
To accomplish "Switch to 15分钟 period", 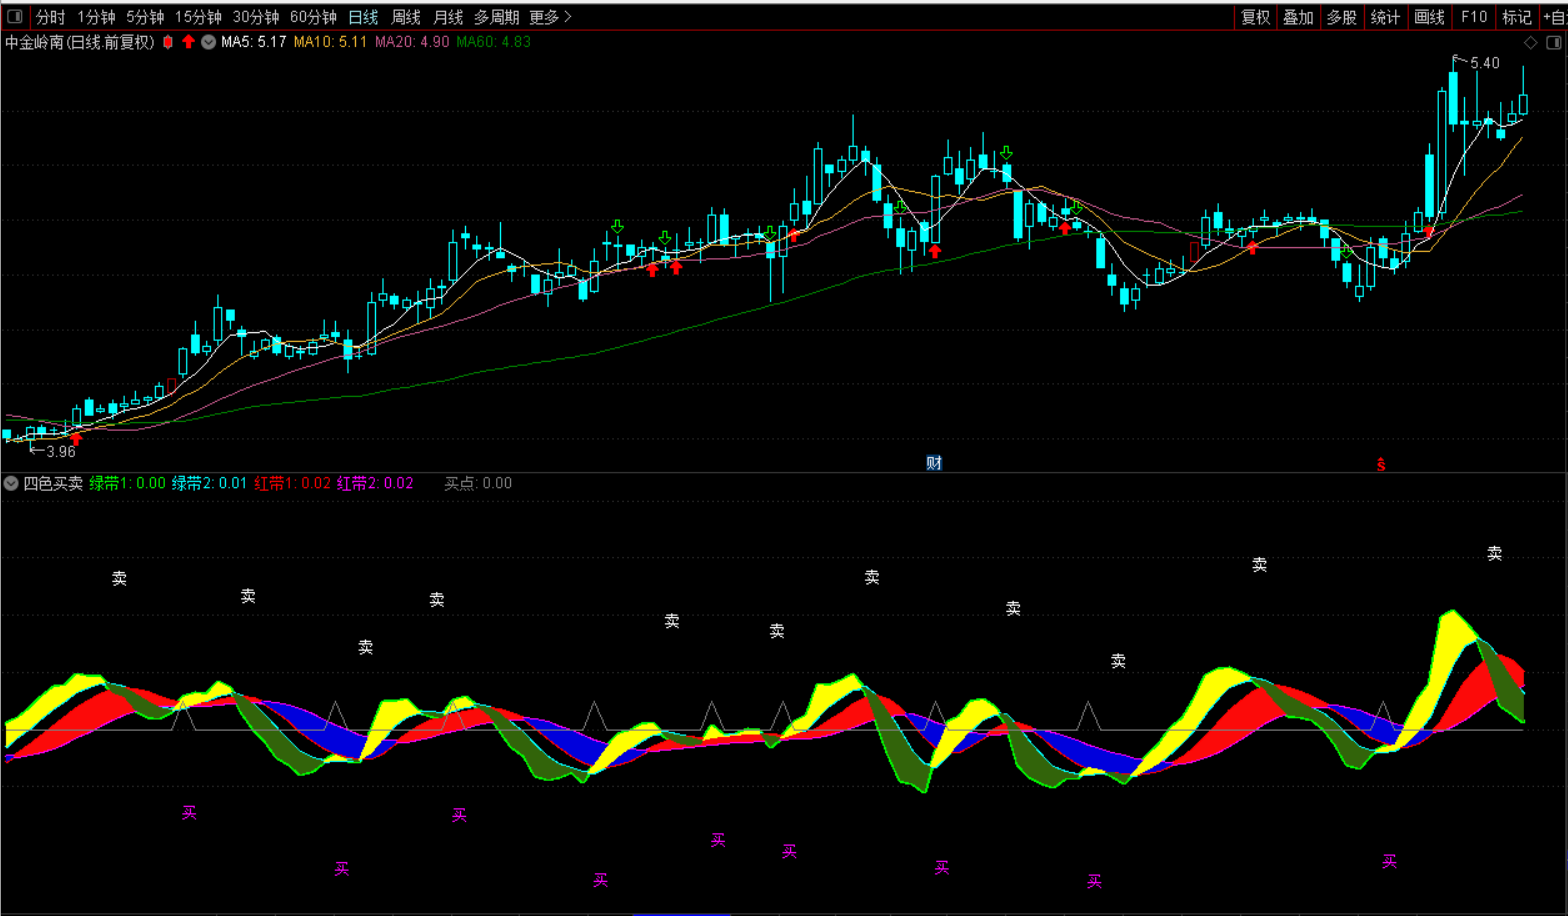I will click(198, 17).
